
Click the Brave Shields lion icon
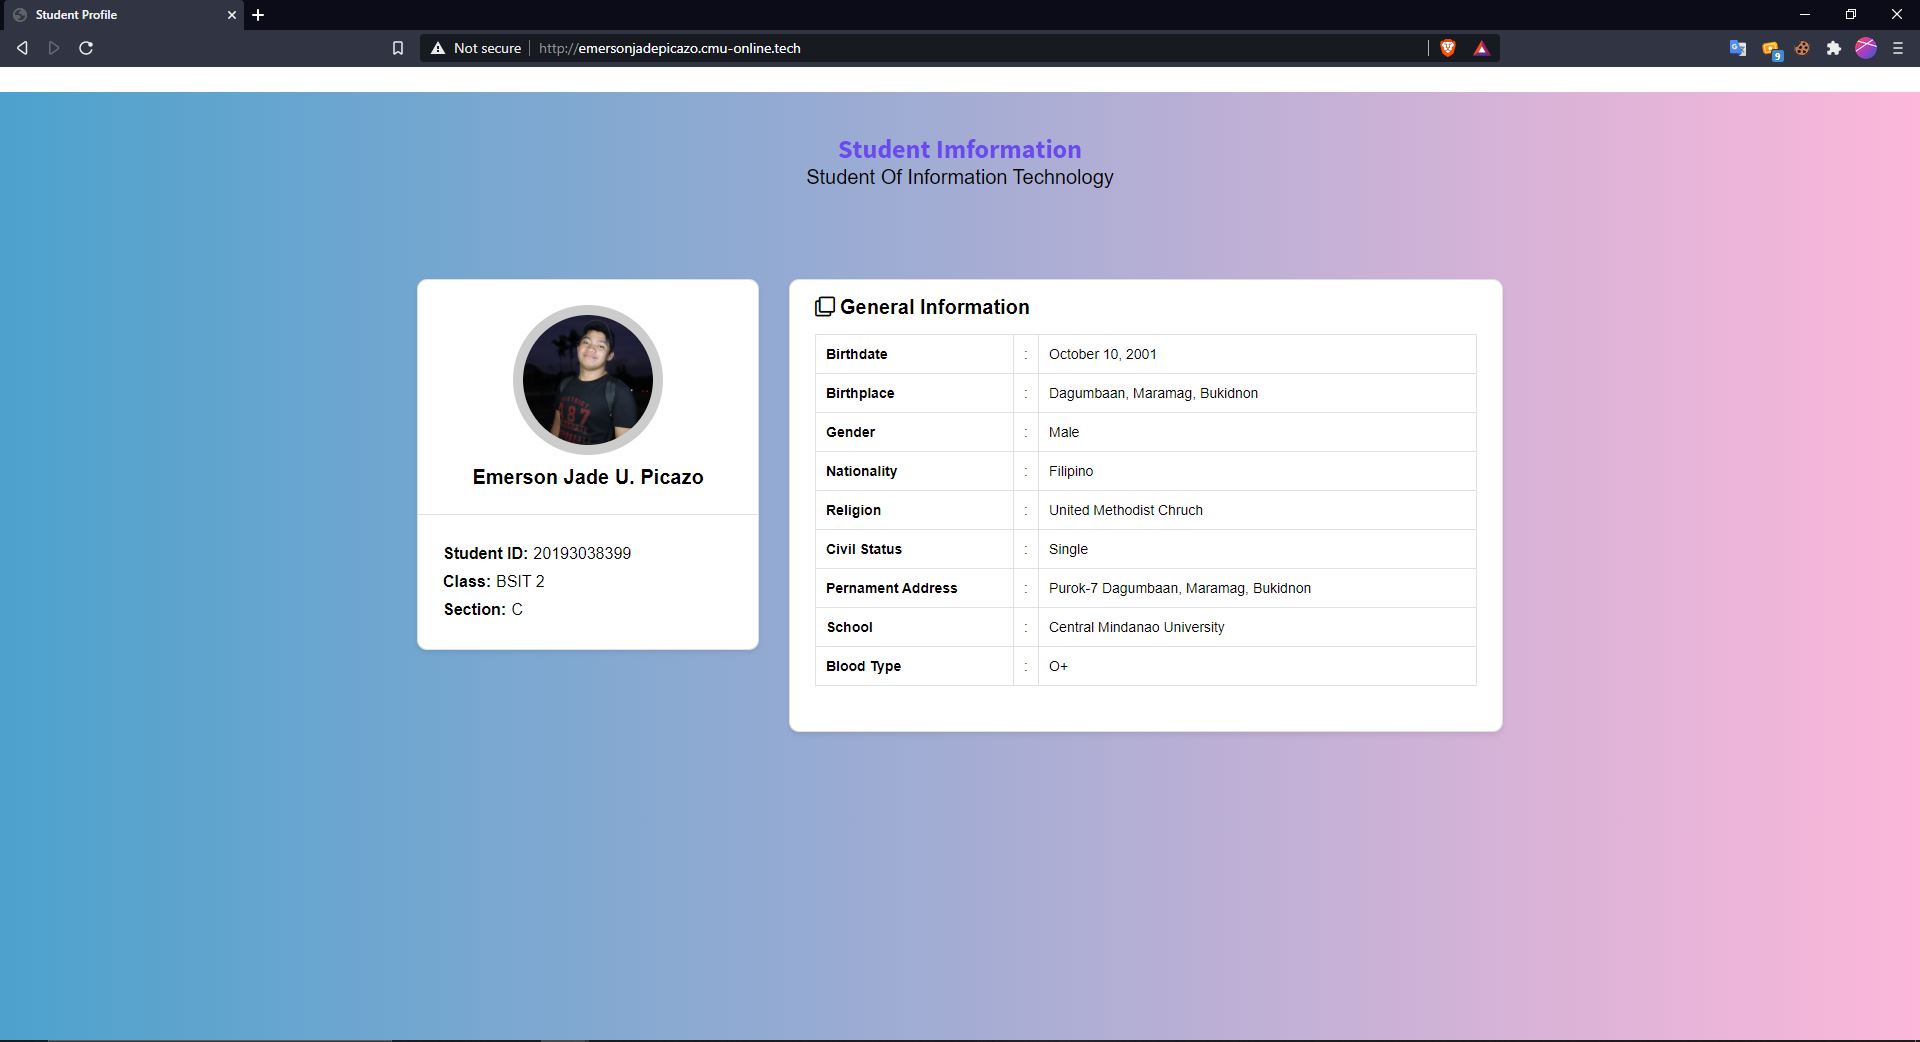1447,48
